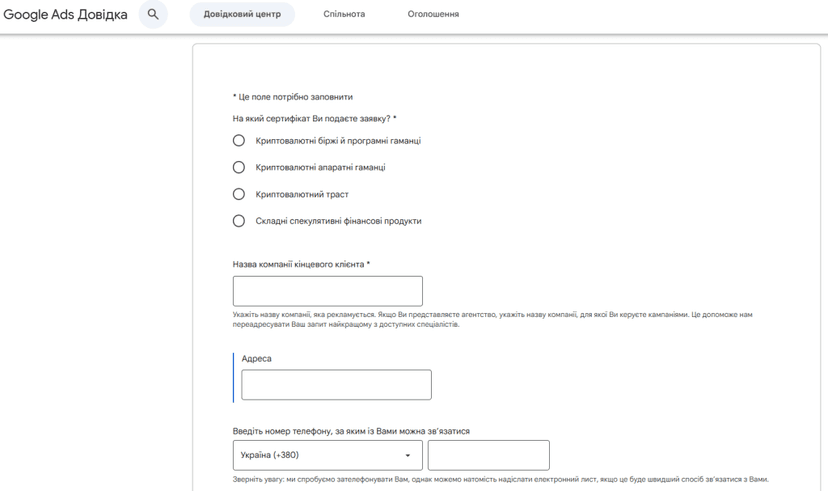Click the Це поле потрібно заповнити note
Image resolution: width=828 pixels, height=491 pixels.
[x=293, y=97]
